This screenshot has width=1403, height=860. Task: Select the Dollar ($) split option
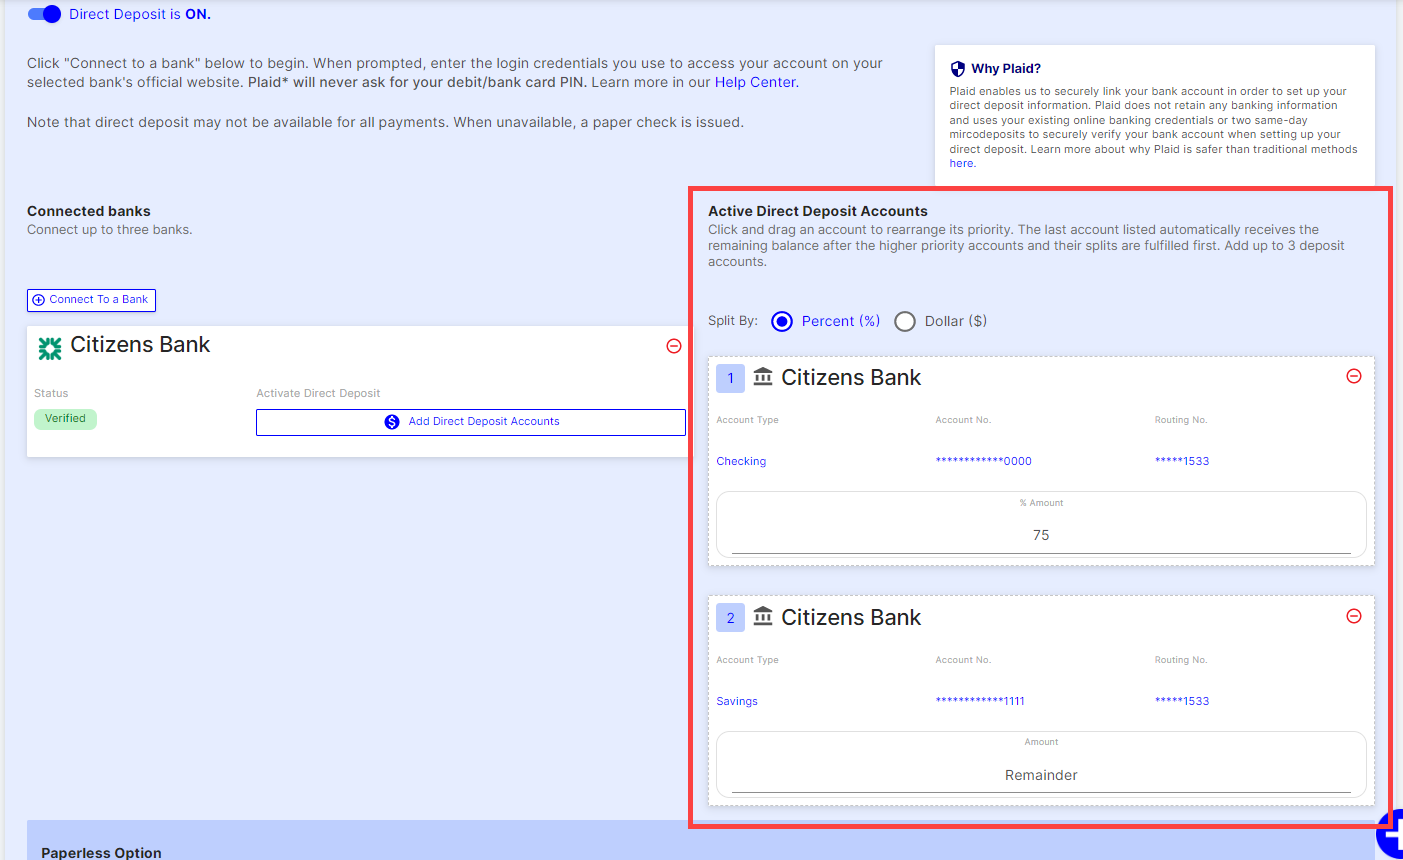[940, 321]
